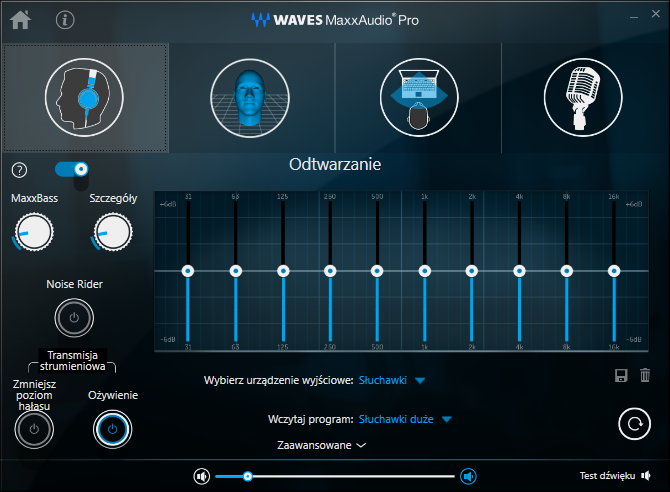Viewport: 670px width, 492px height.
Task: Turn off the MaxxAudio master switch
Action: [x=72, y=169]
